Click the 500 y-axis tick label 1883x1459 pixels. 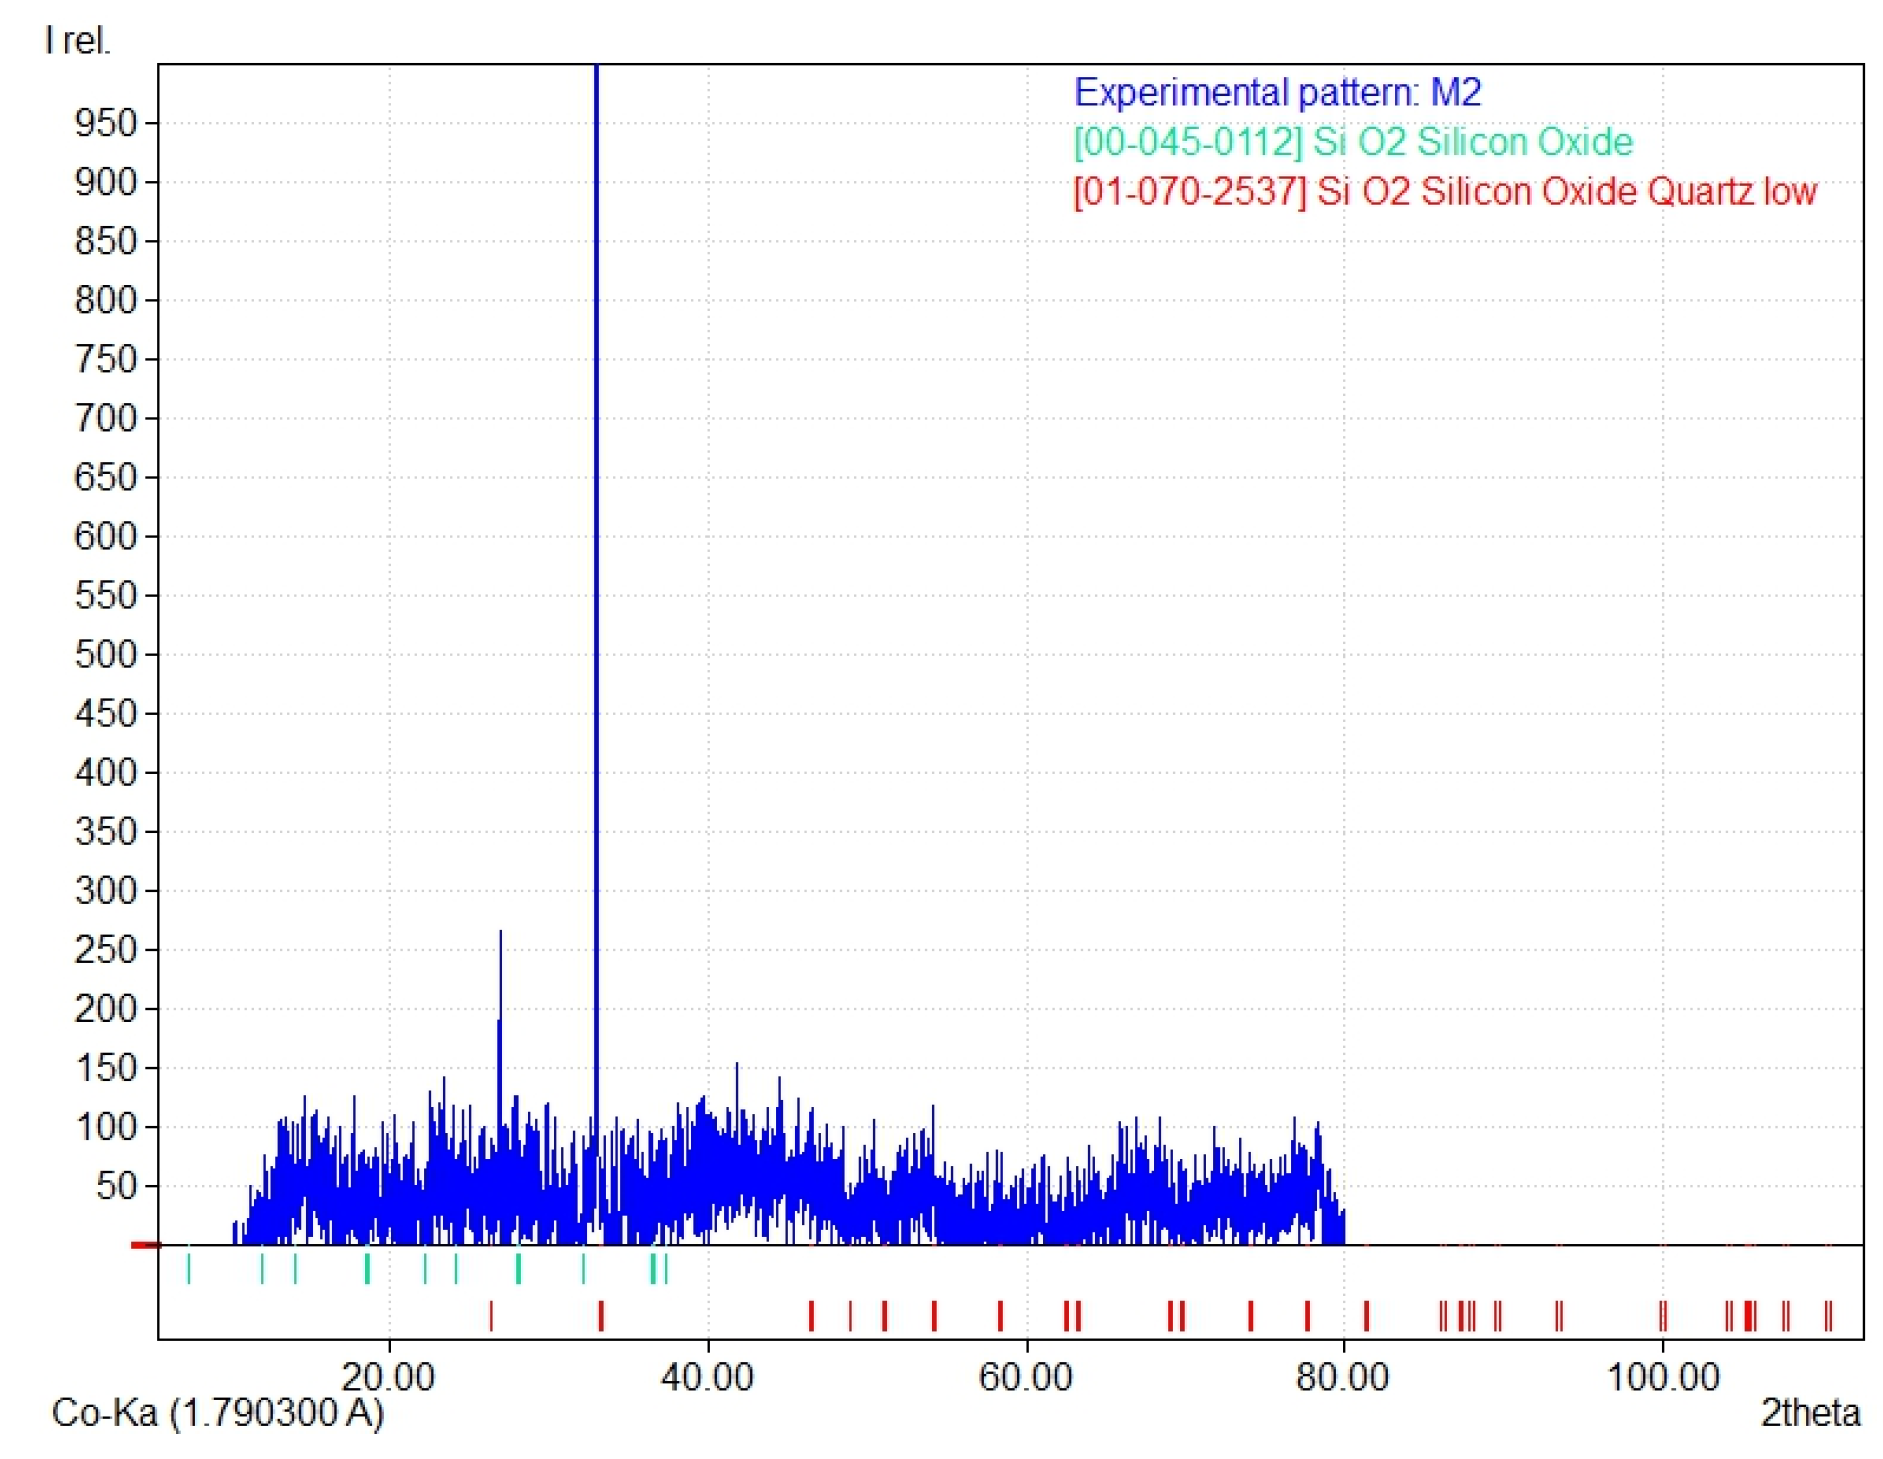(x=105, y=654)
